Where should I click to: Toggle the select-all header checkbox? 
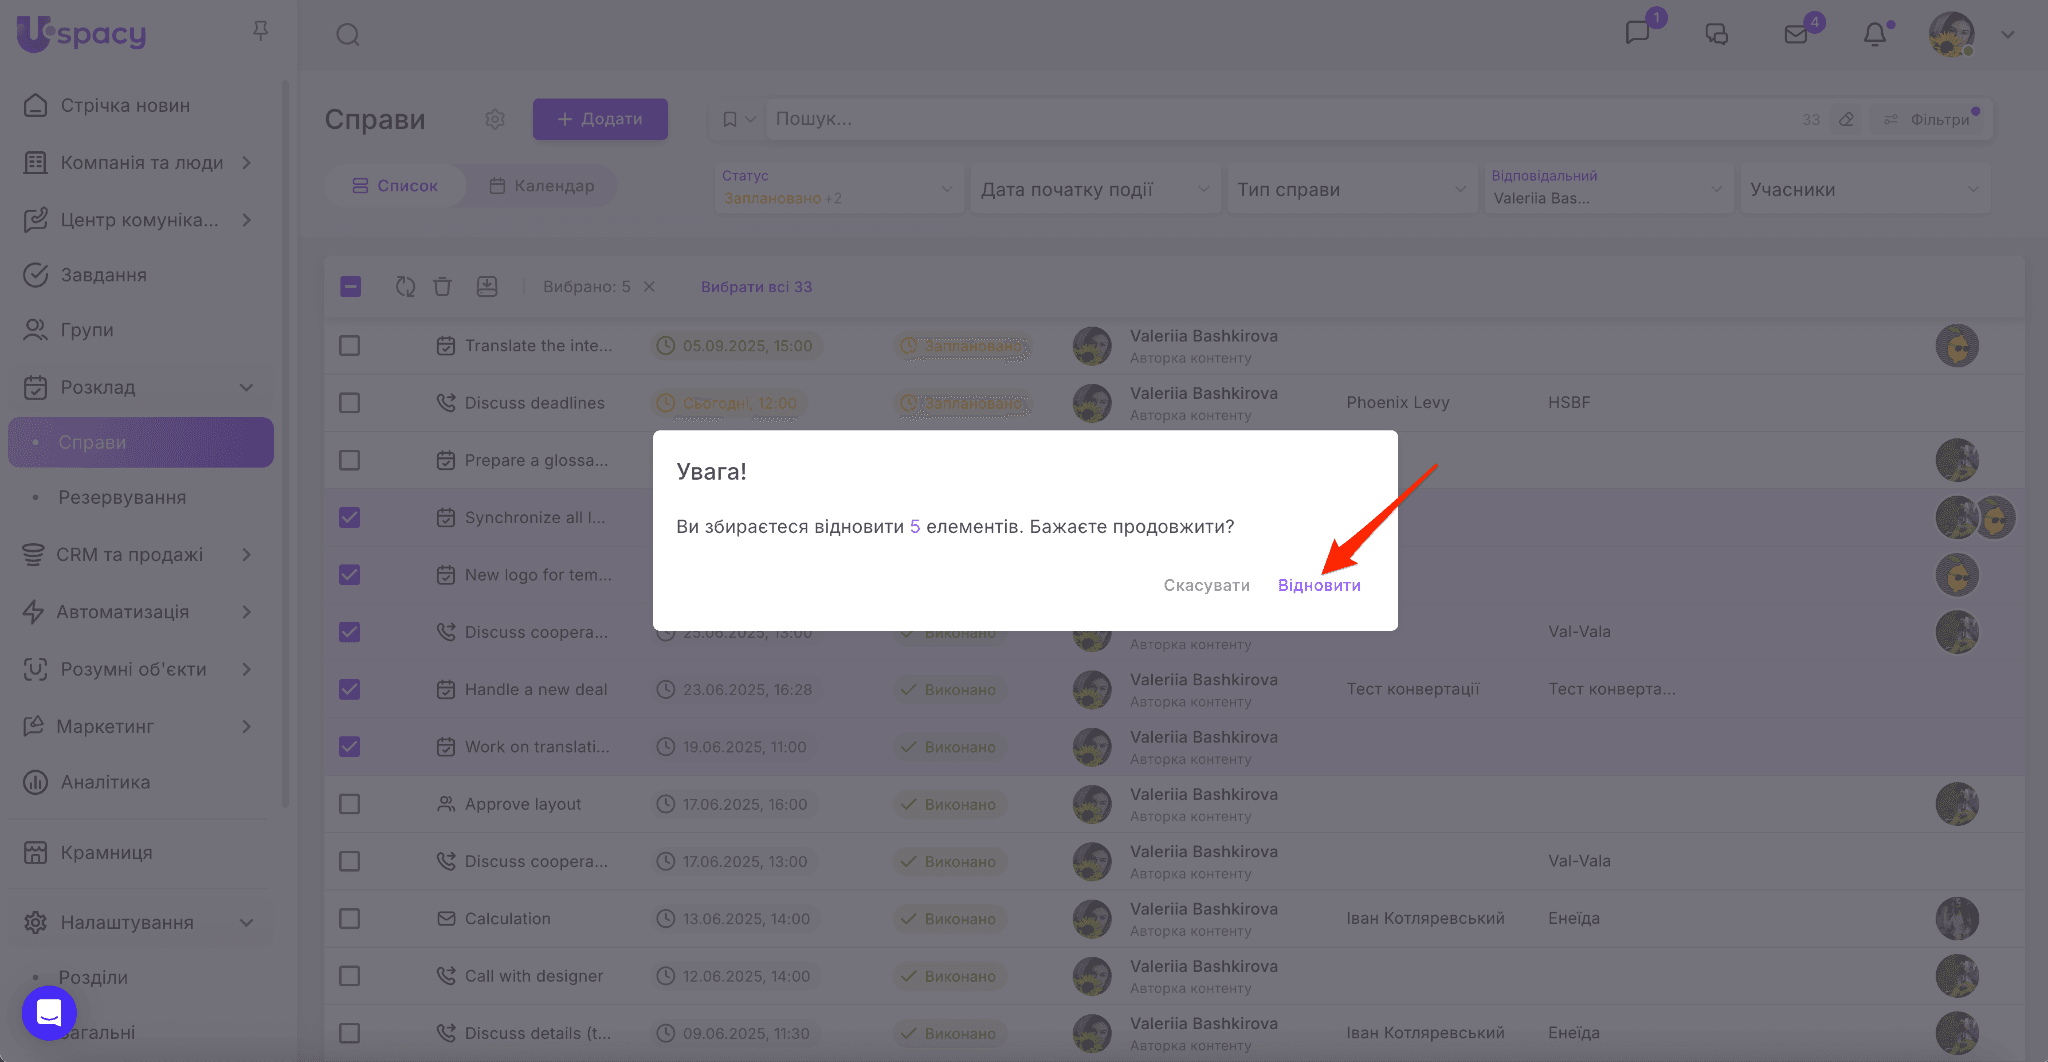pos(351,287)
